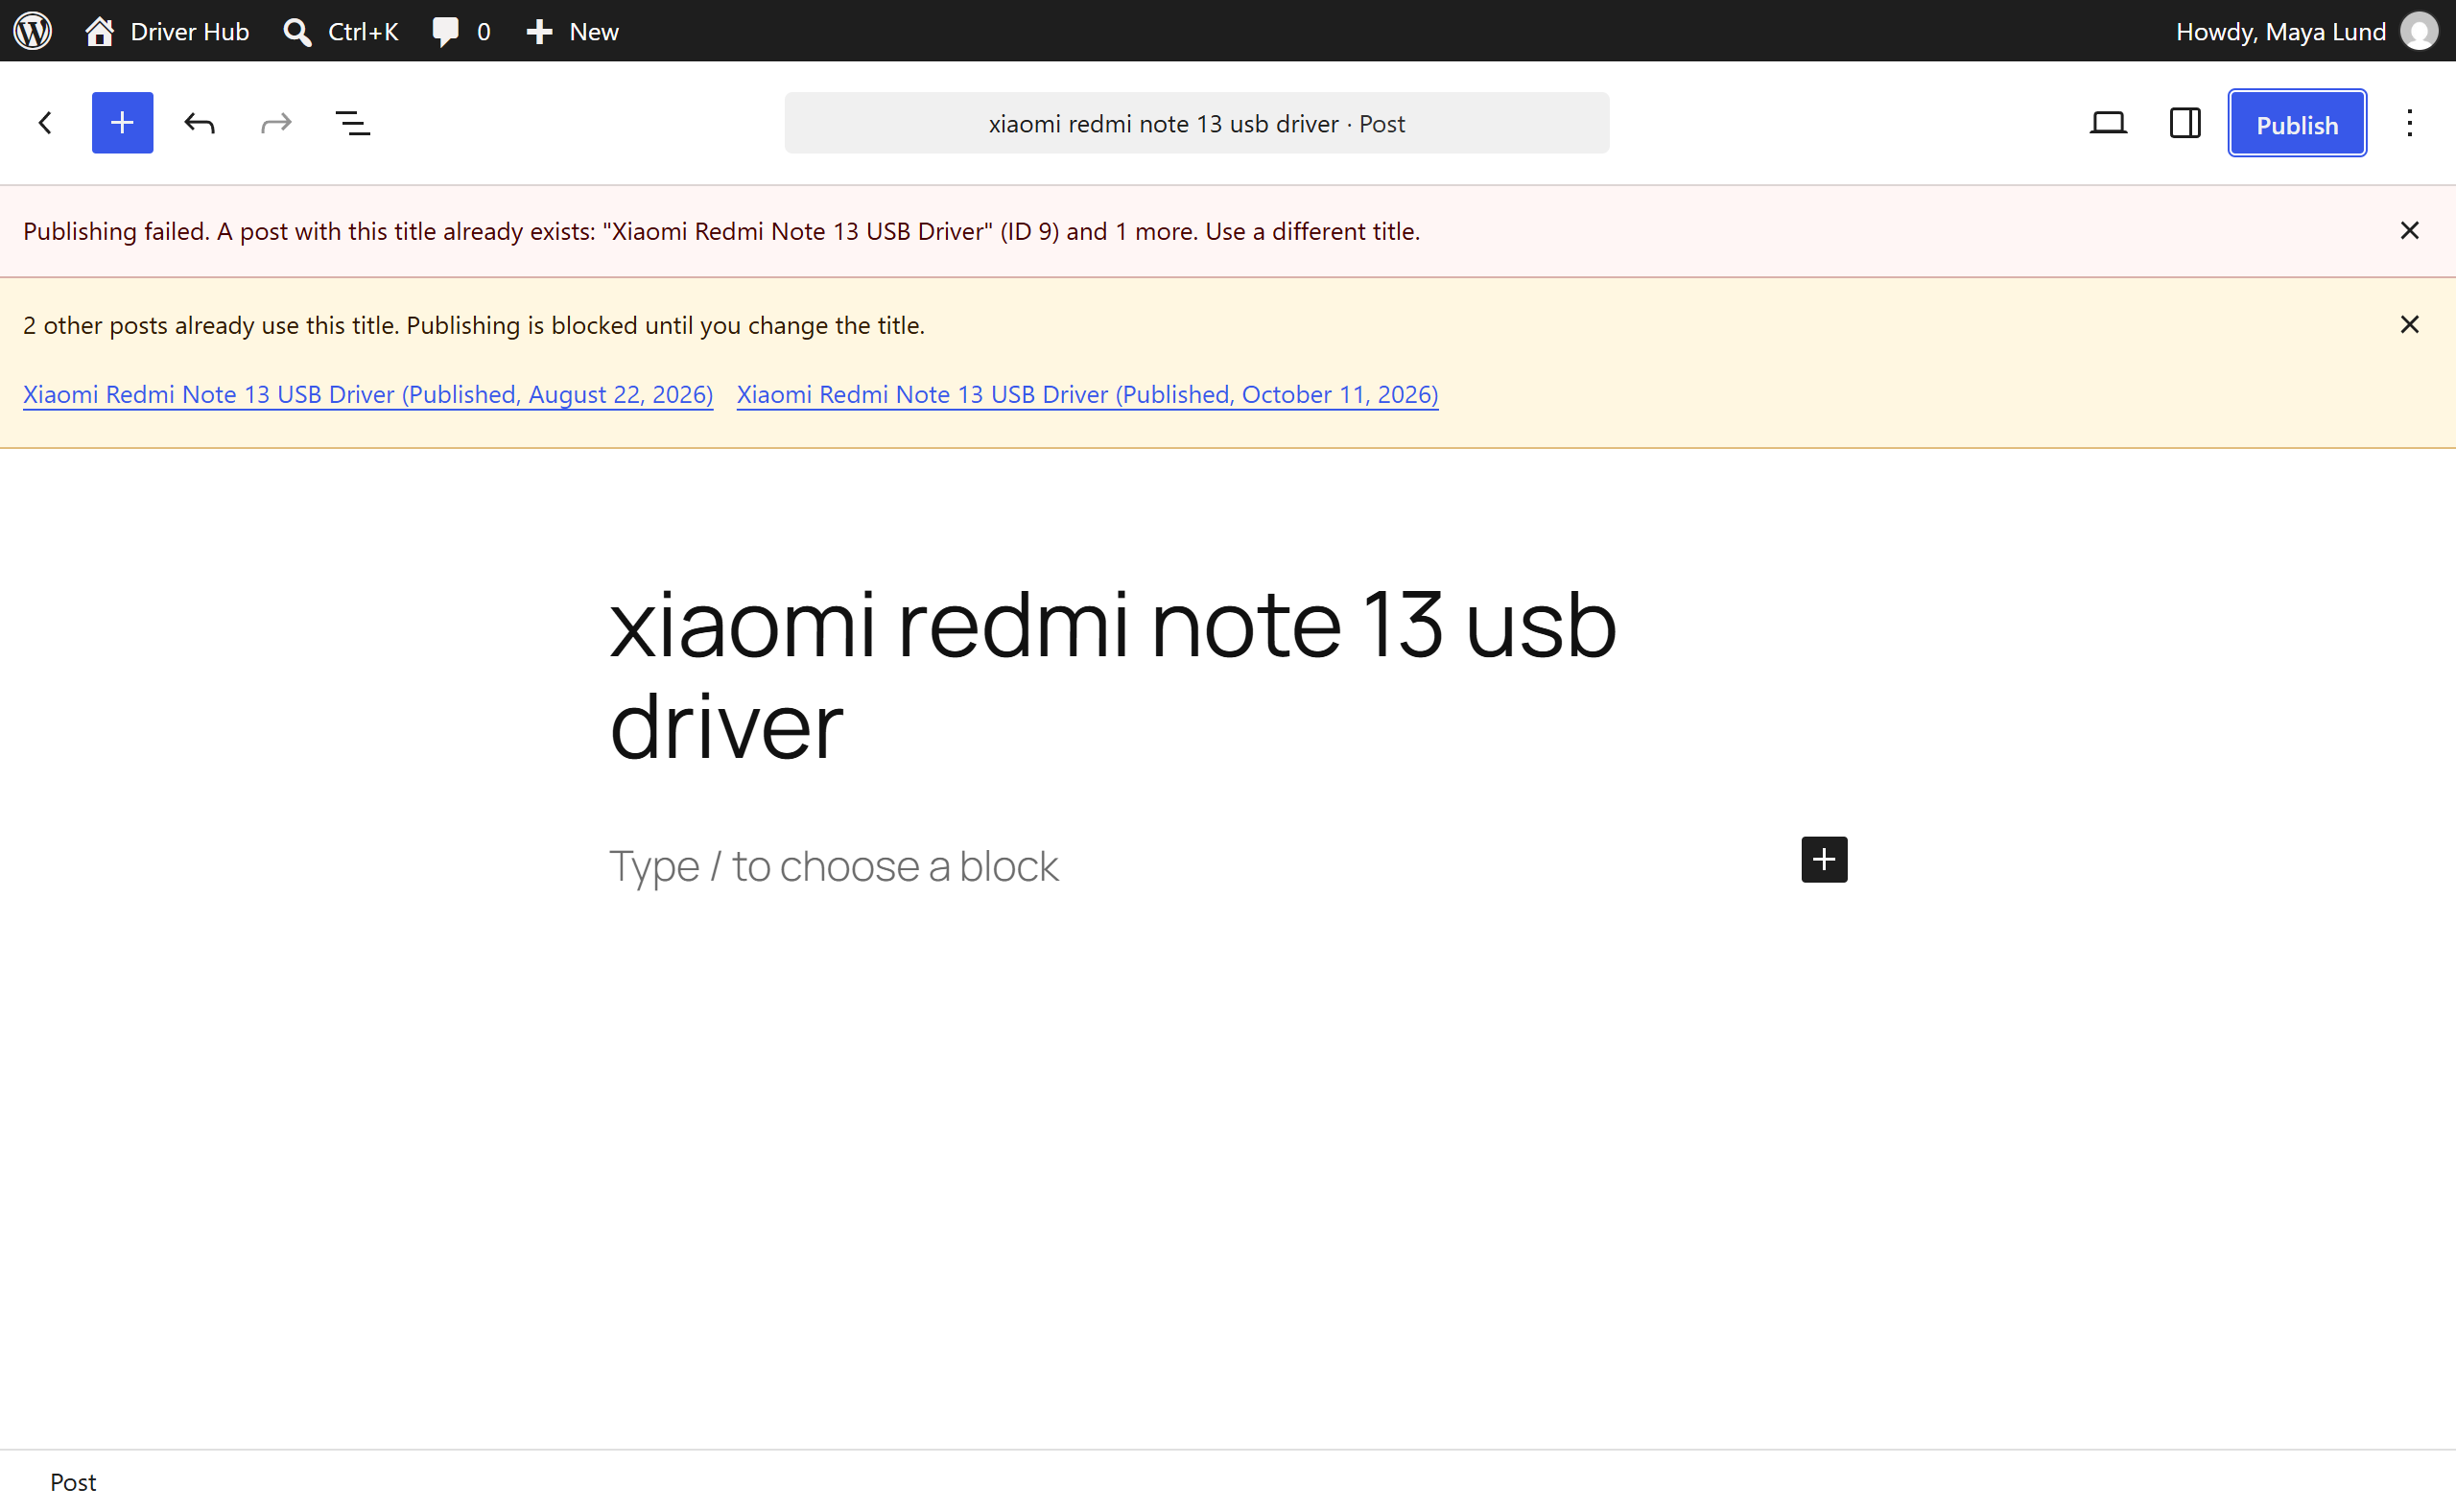The image size is (2456, 1512).
Task: Click the black add block plus button
Action: click(1824, 860)
